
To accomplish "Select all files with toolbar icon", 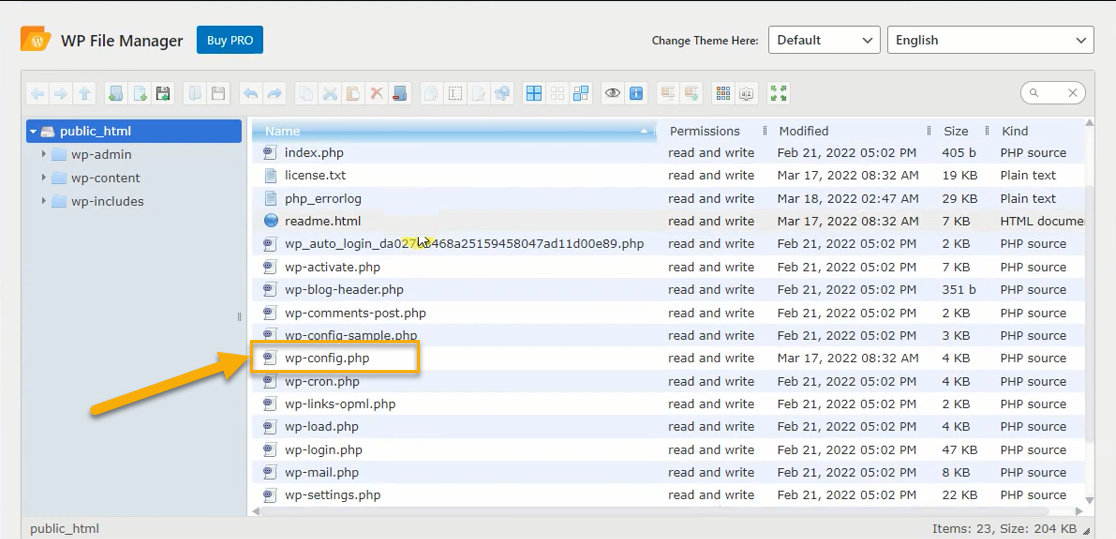I will [x=534, y=93].
